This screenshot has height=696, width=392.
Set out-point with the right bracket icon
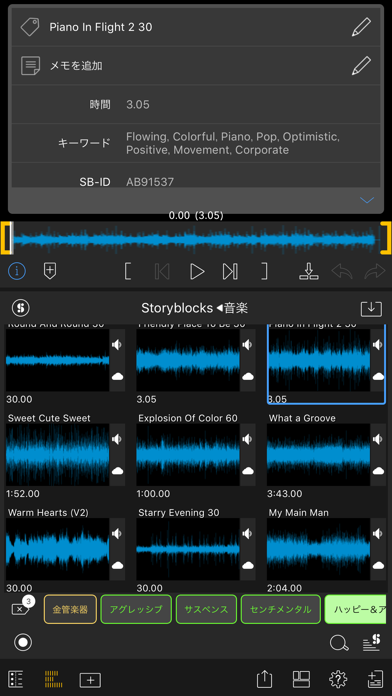click(x=265, y=271)
